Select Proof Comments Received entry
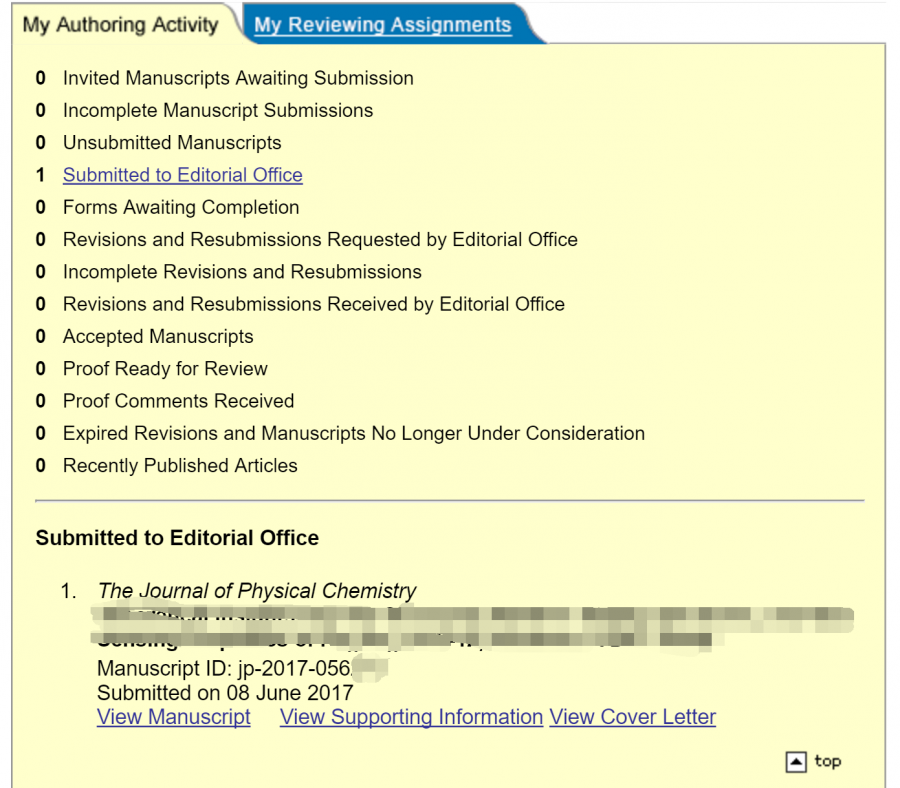Viewport: 900px width, 788px height. (178, 401)
